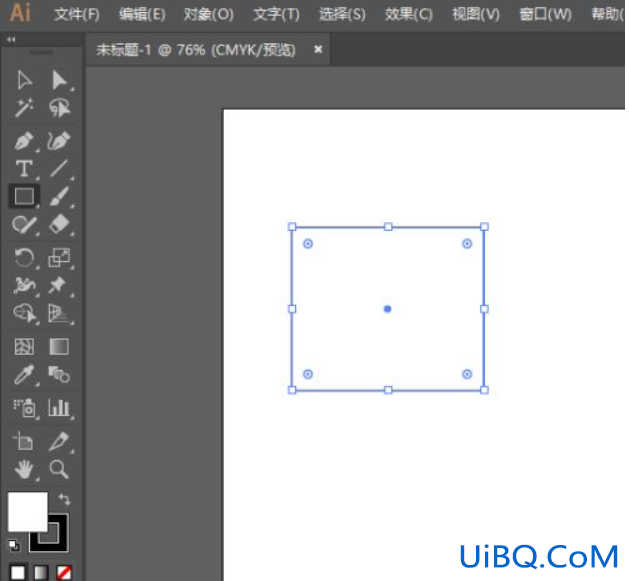Select the Selection tool (hollow arrow)
The image size is (629, 581).
[24, 80]
